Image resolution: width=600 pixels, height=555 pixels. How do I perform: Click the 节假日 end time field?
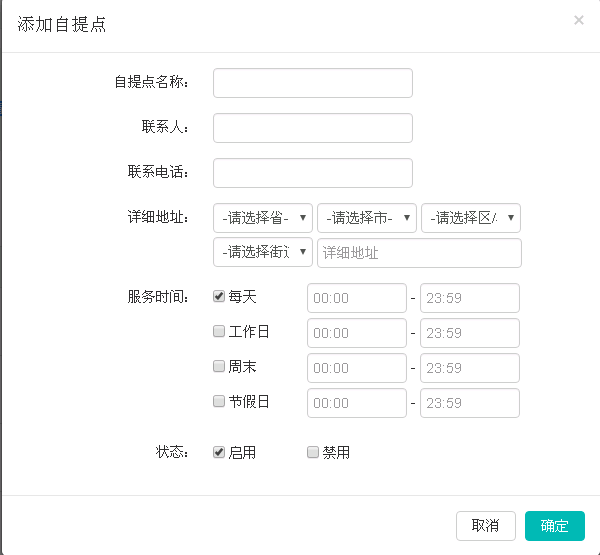[x=469, y=403]
